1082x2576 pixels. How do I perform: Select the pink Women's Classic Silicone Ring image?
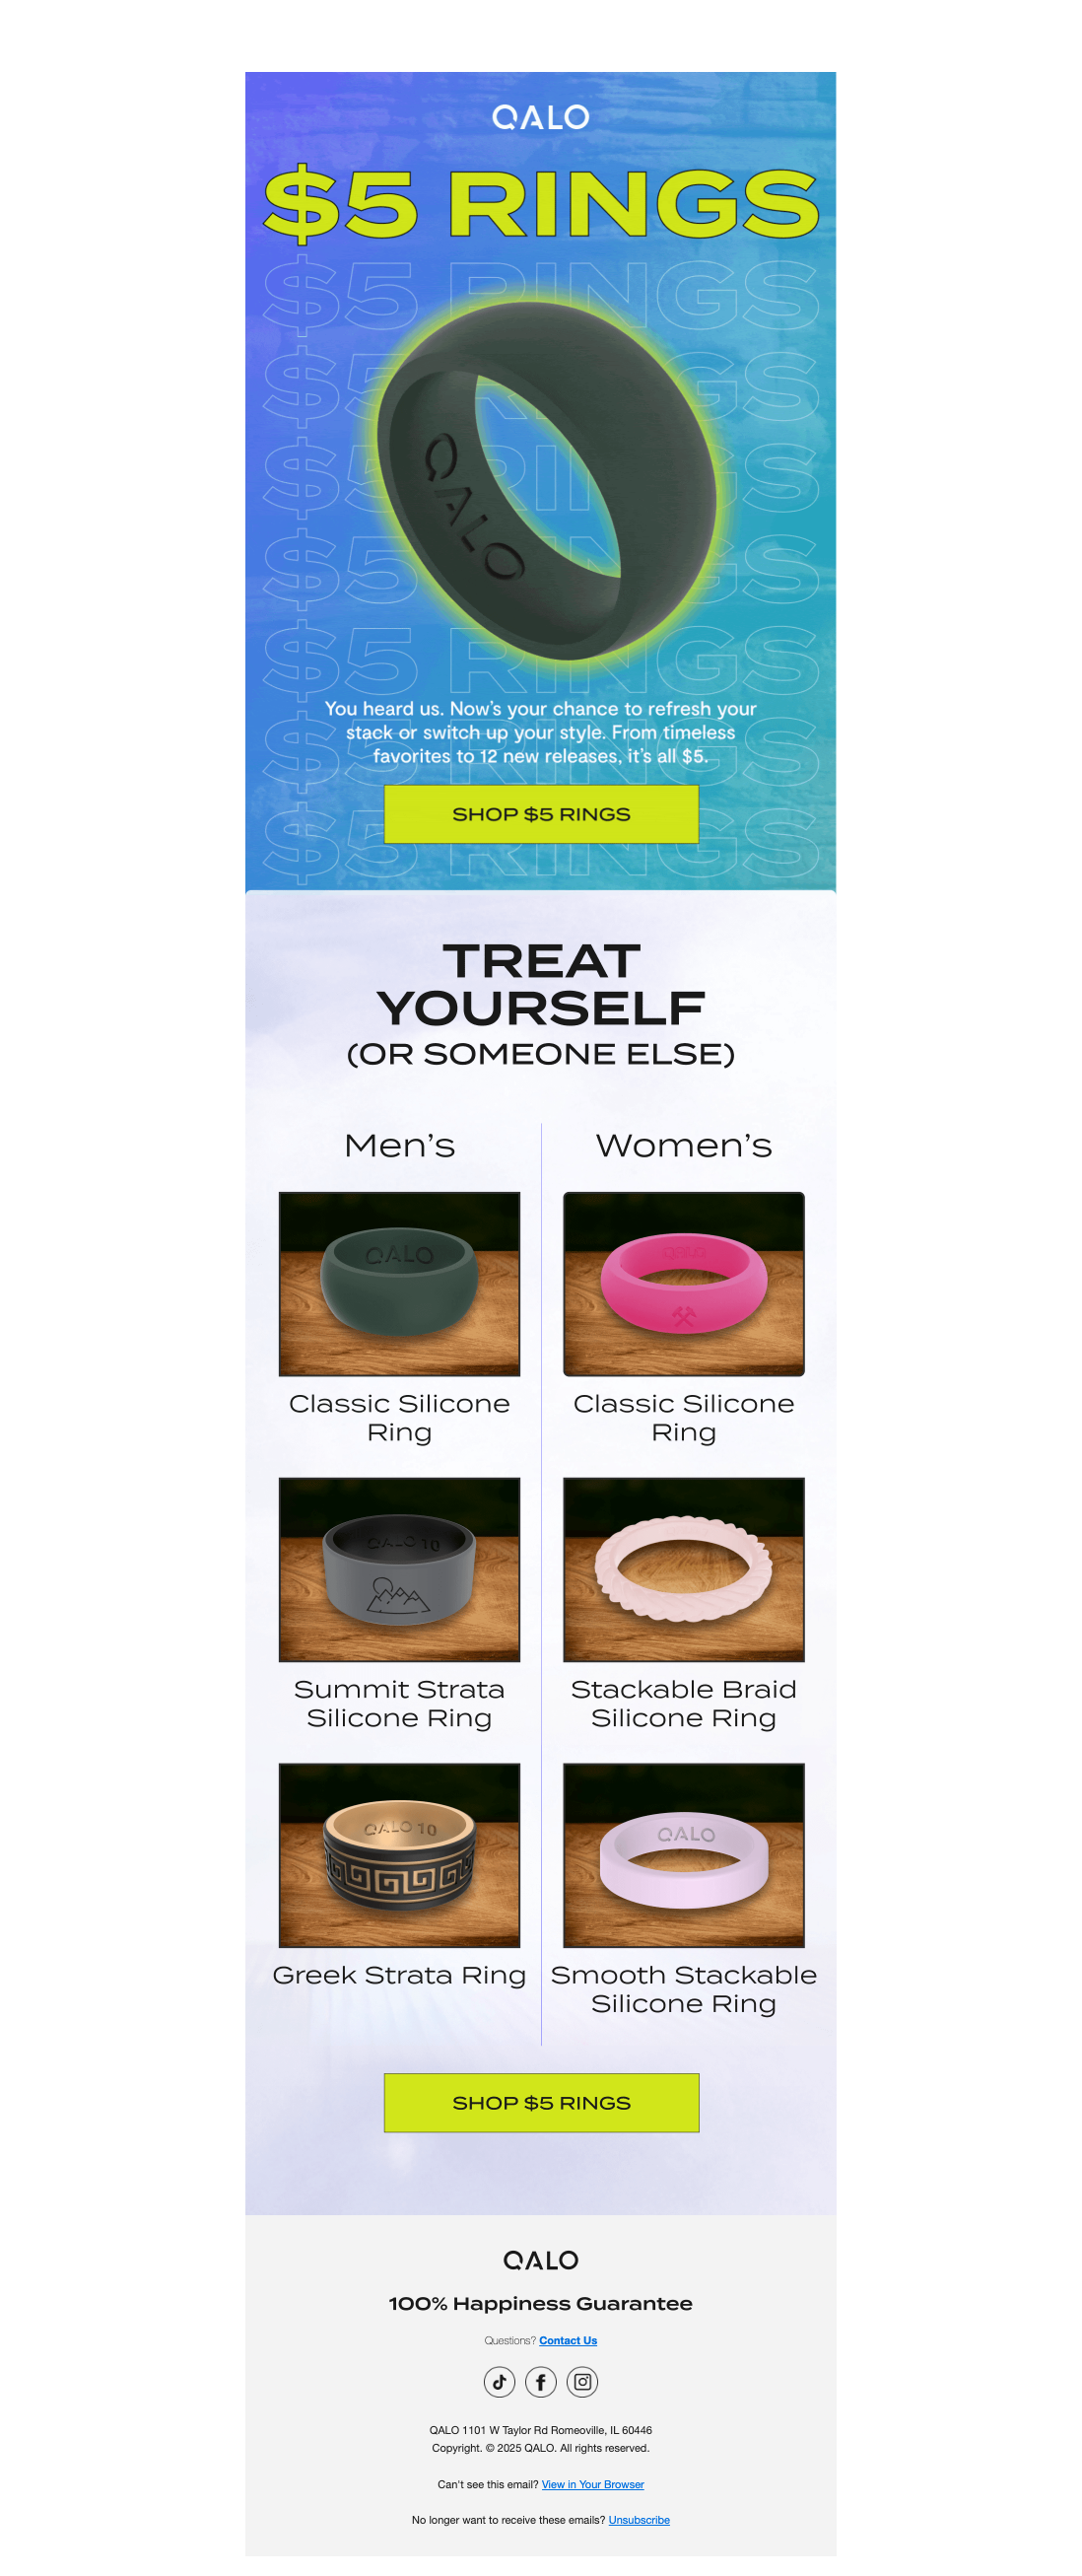coord(684,1284)
